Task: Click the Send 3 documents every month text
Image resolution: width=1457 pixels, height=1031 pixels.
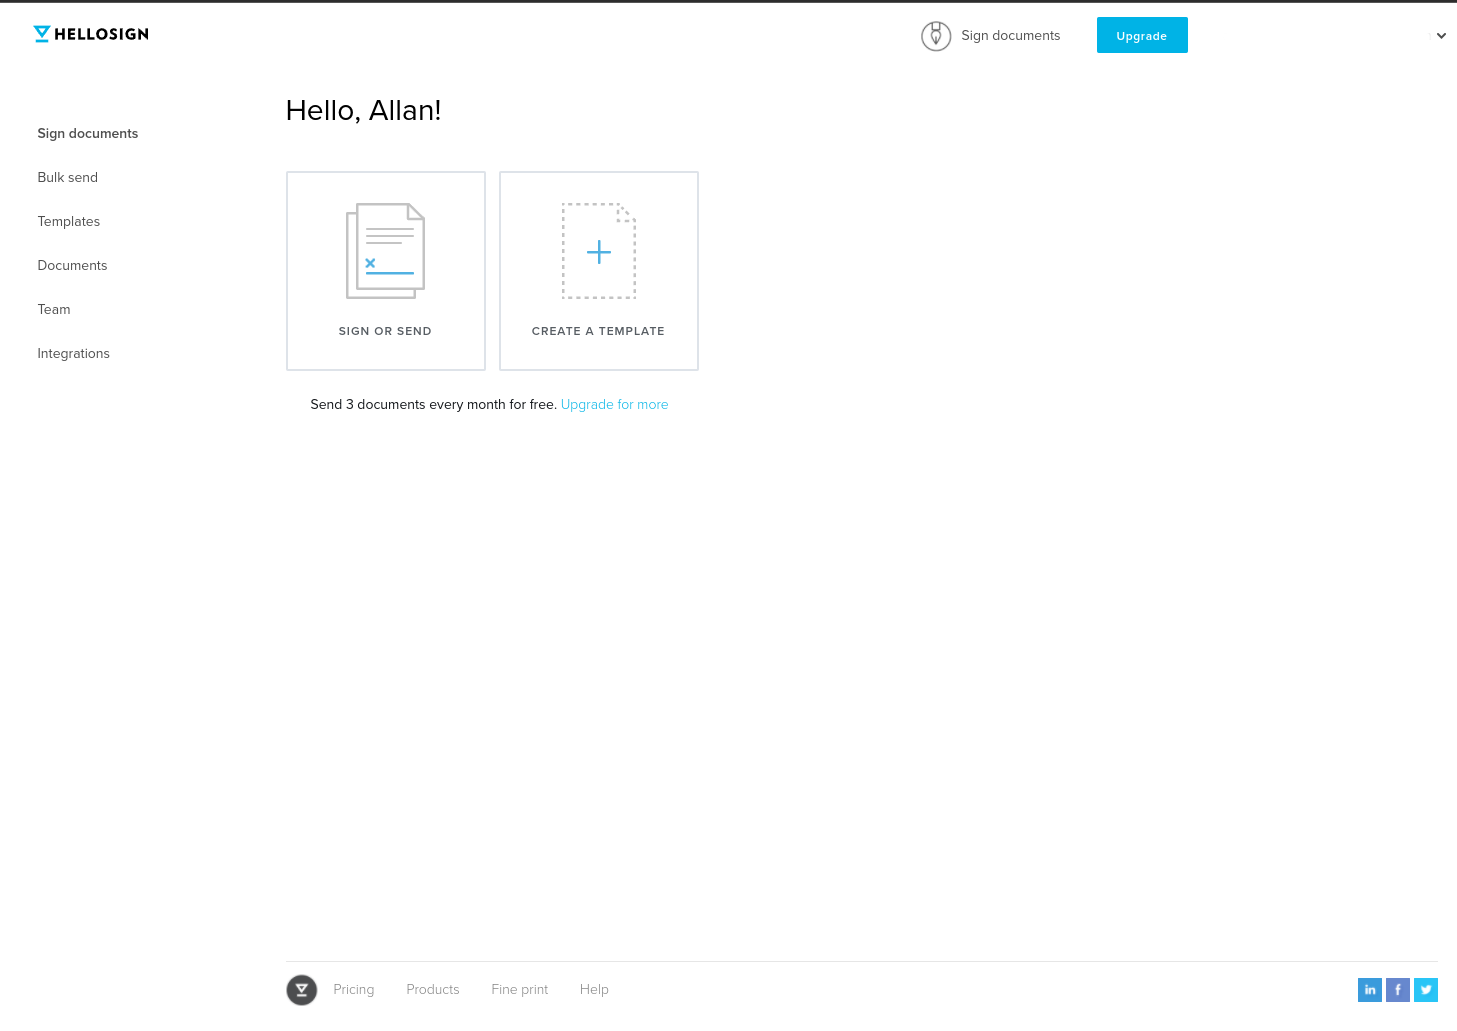Action: 433,404
